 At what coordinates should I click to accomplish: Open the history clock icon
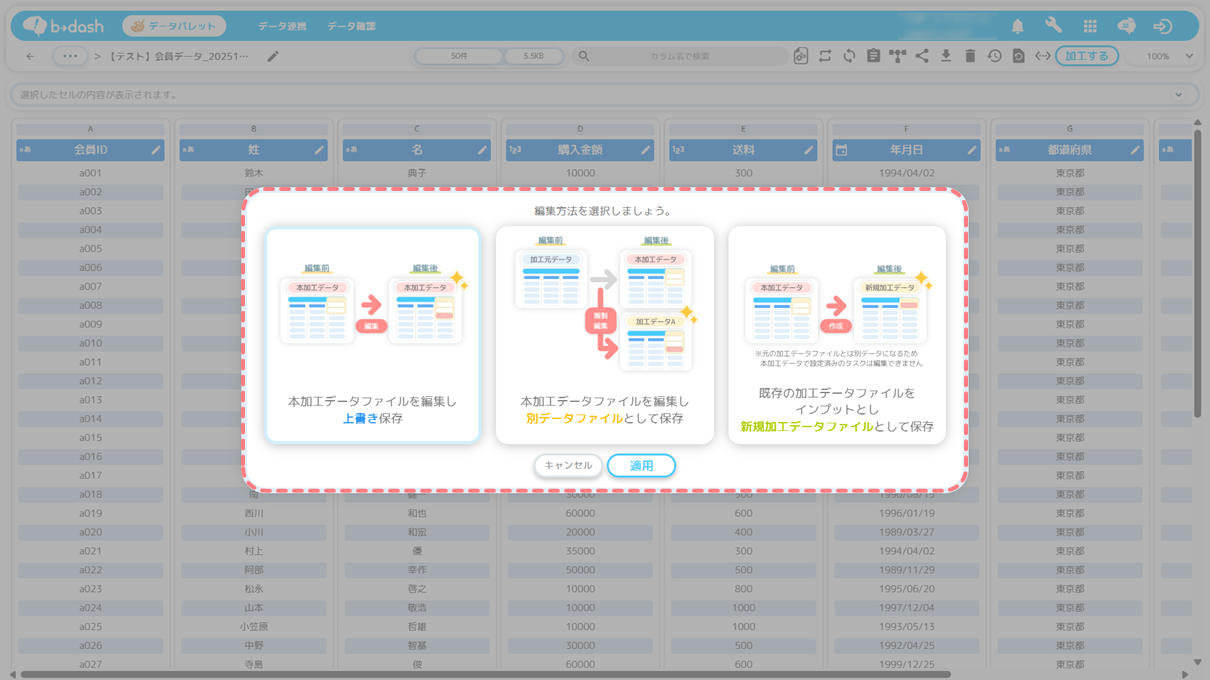(994, 56)
